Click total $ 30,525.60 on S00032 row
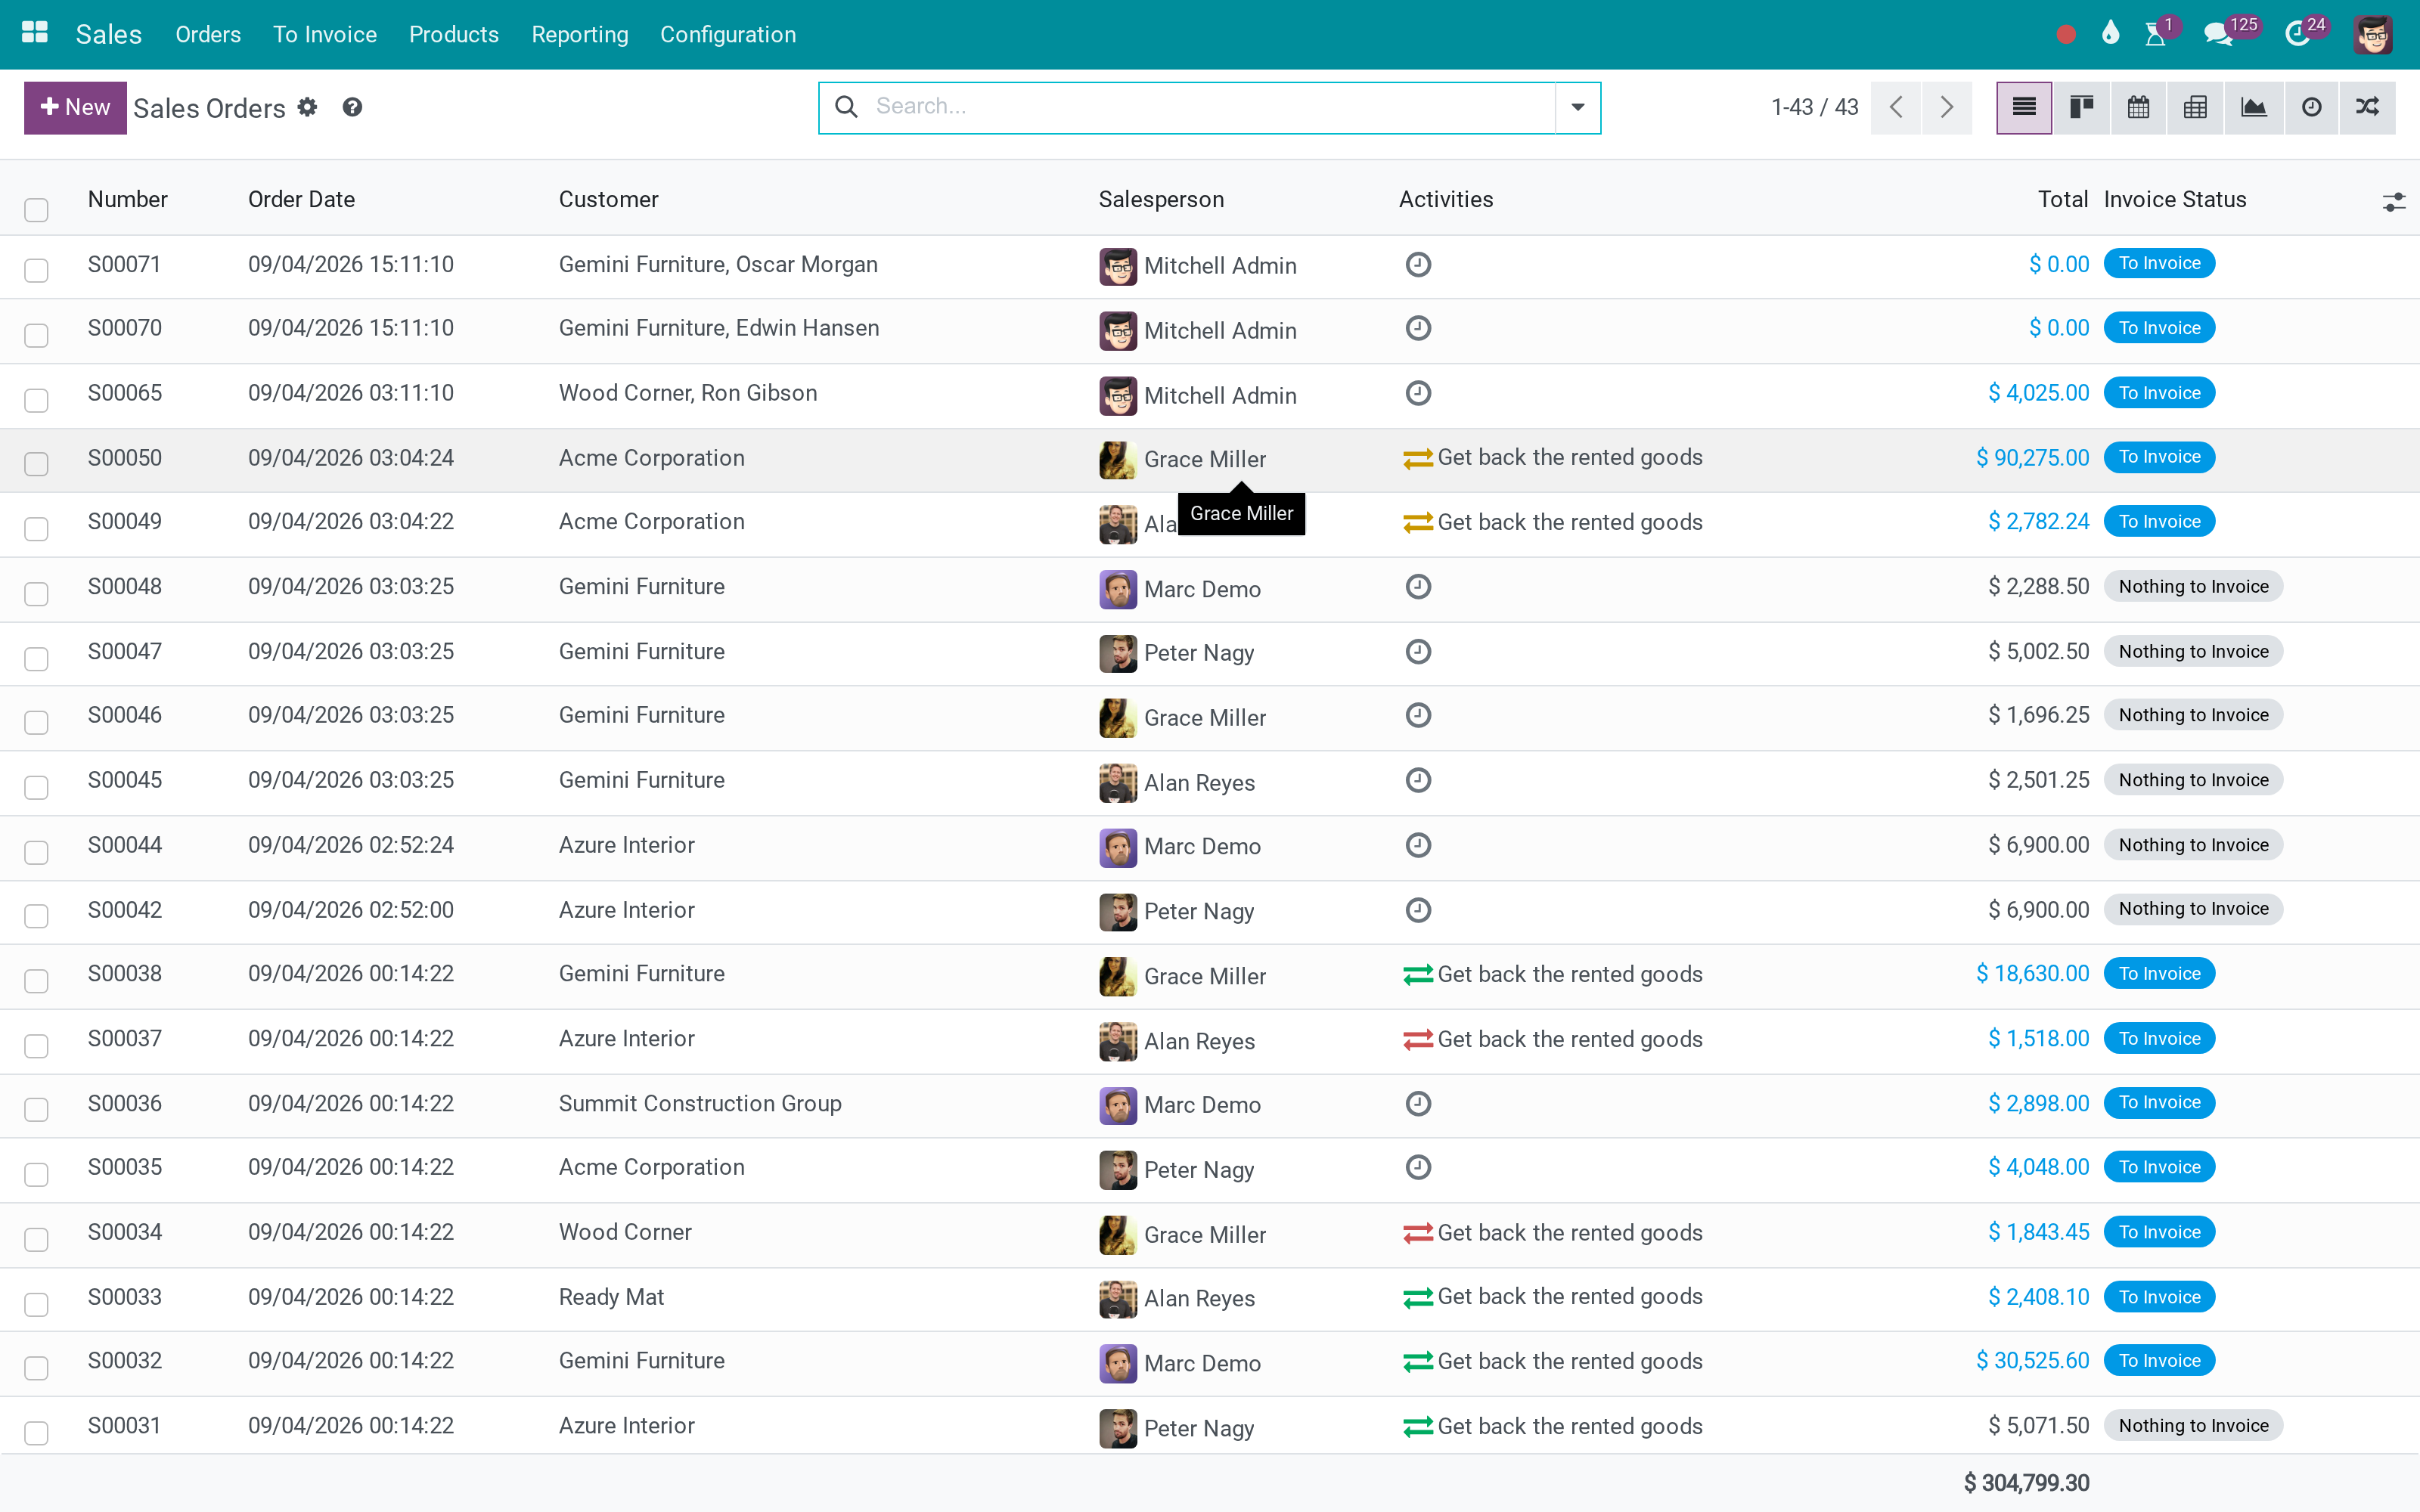 click(x=2032, y=1360)
